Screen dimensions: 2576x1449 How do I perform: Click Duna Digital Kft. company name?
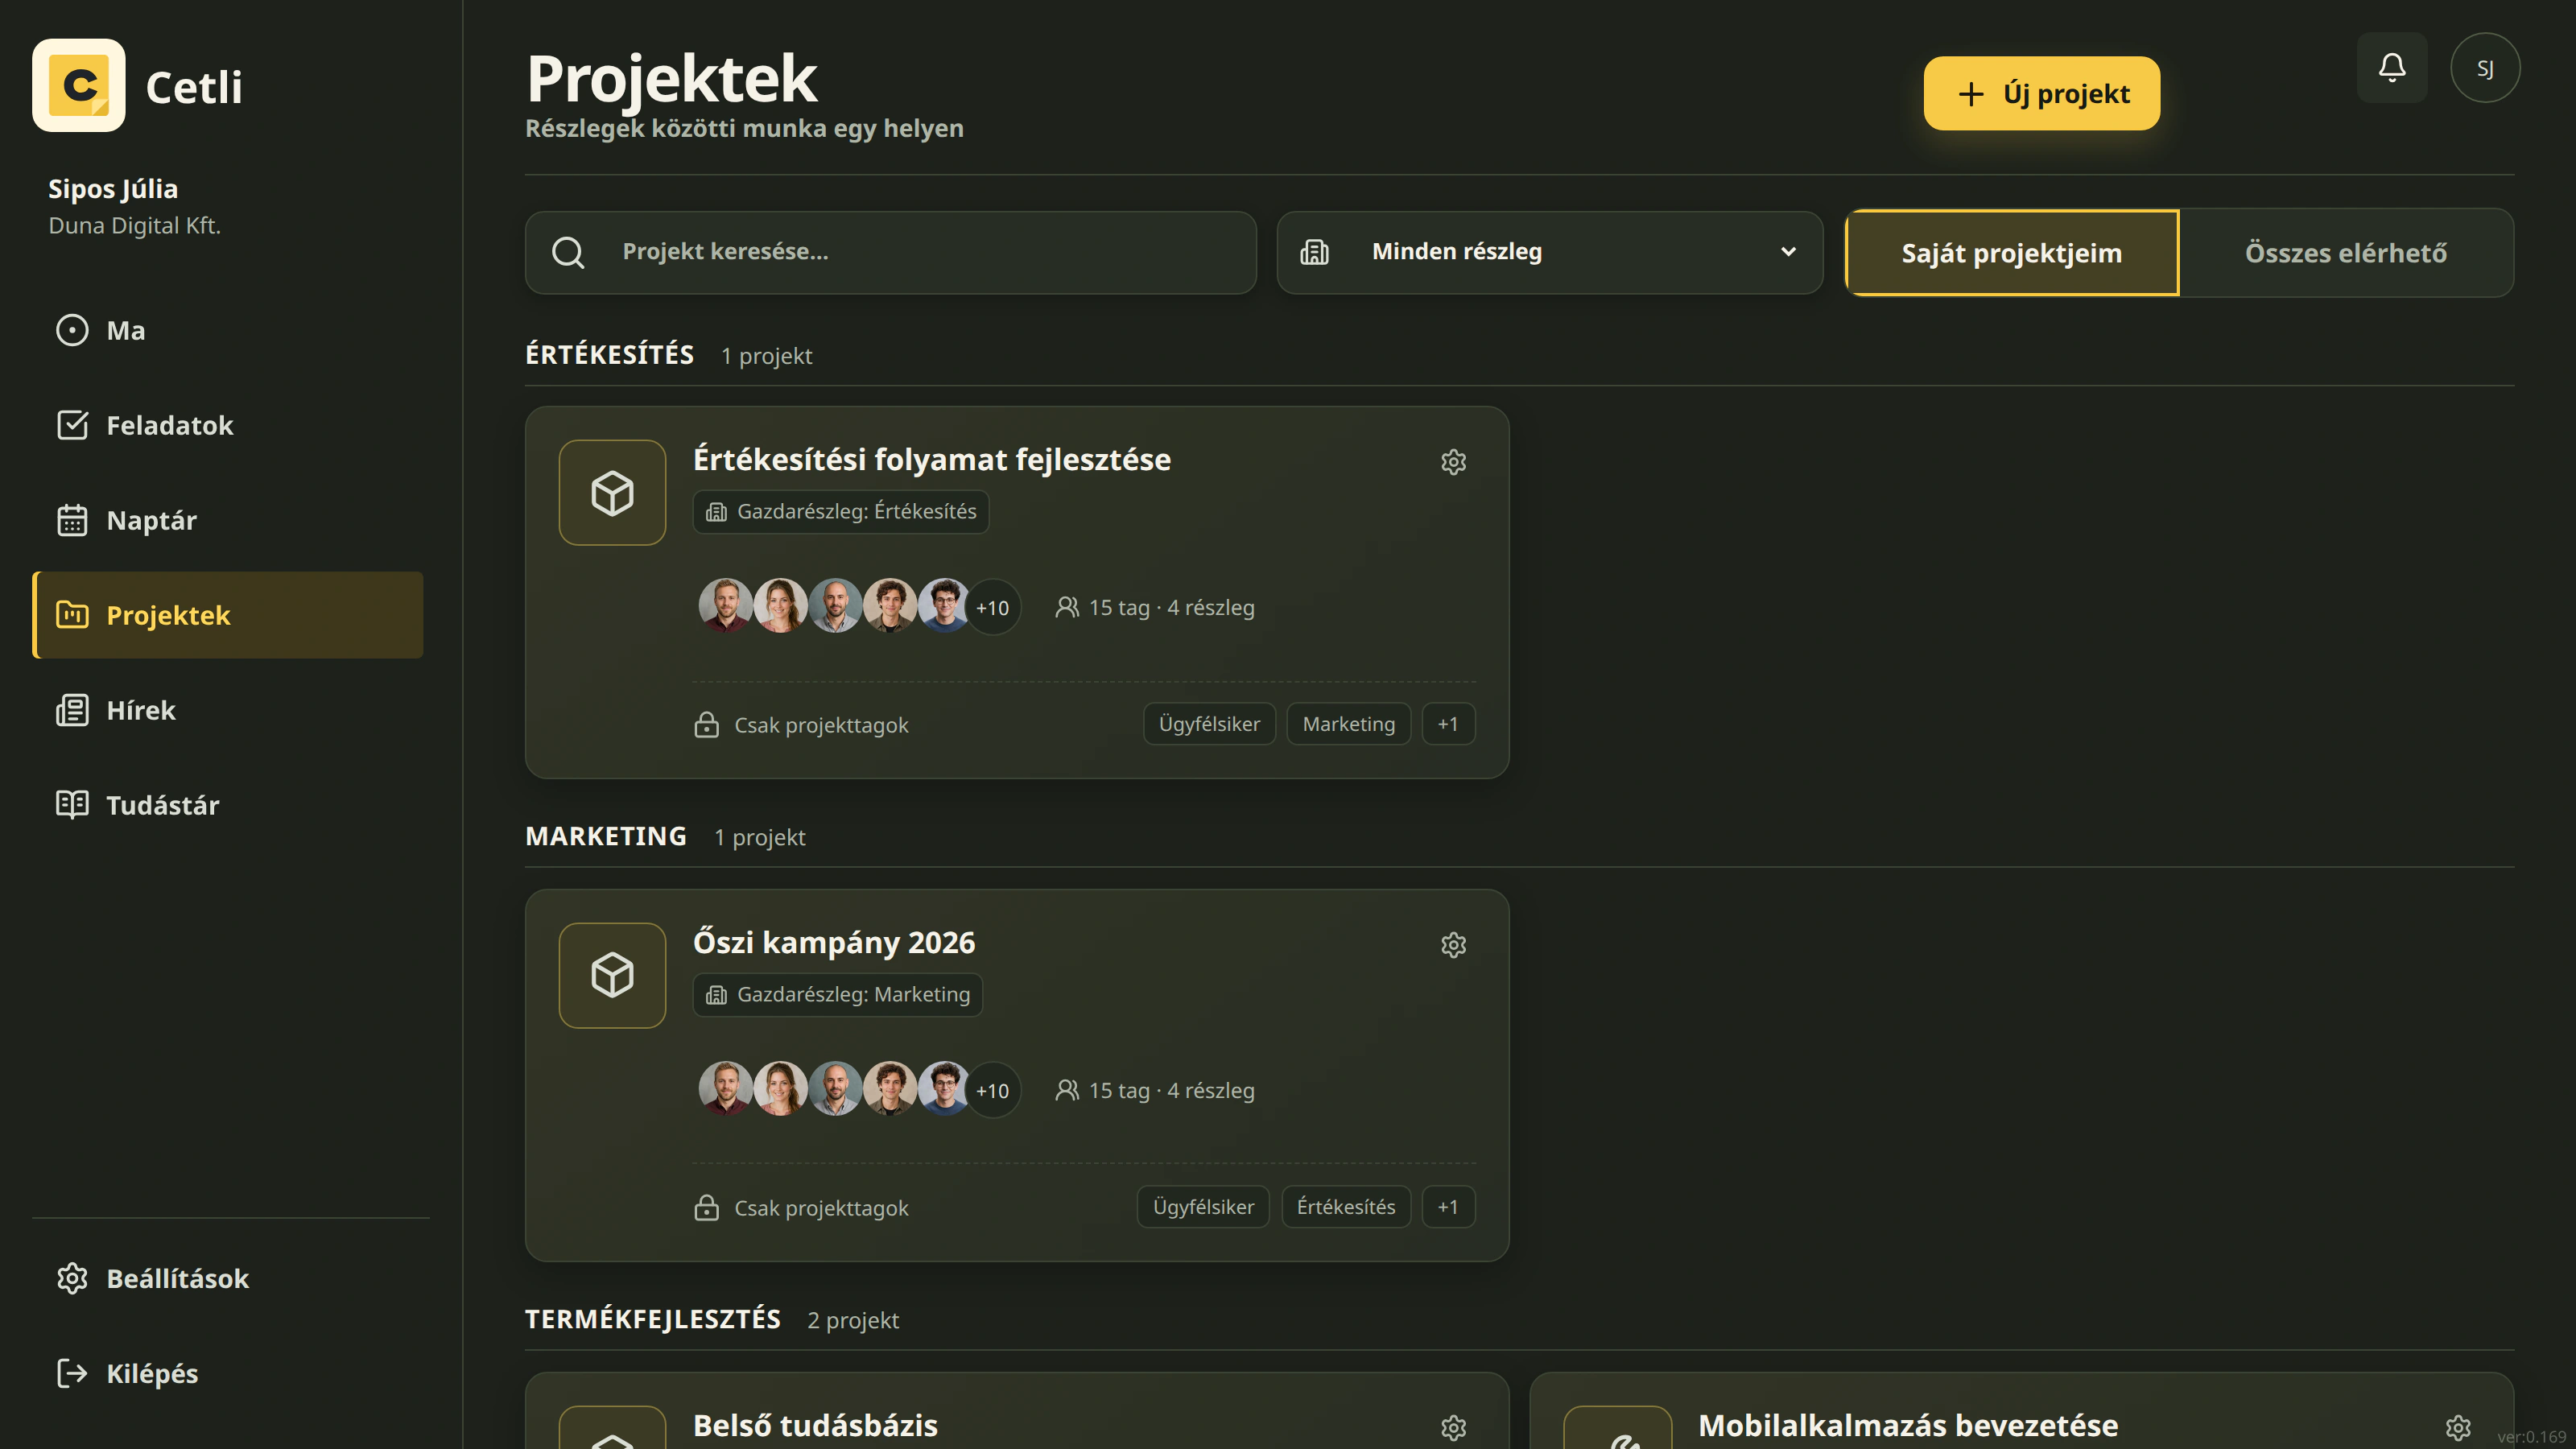click(x=134, y=225)
